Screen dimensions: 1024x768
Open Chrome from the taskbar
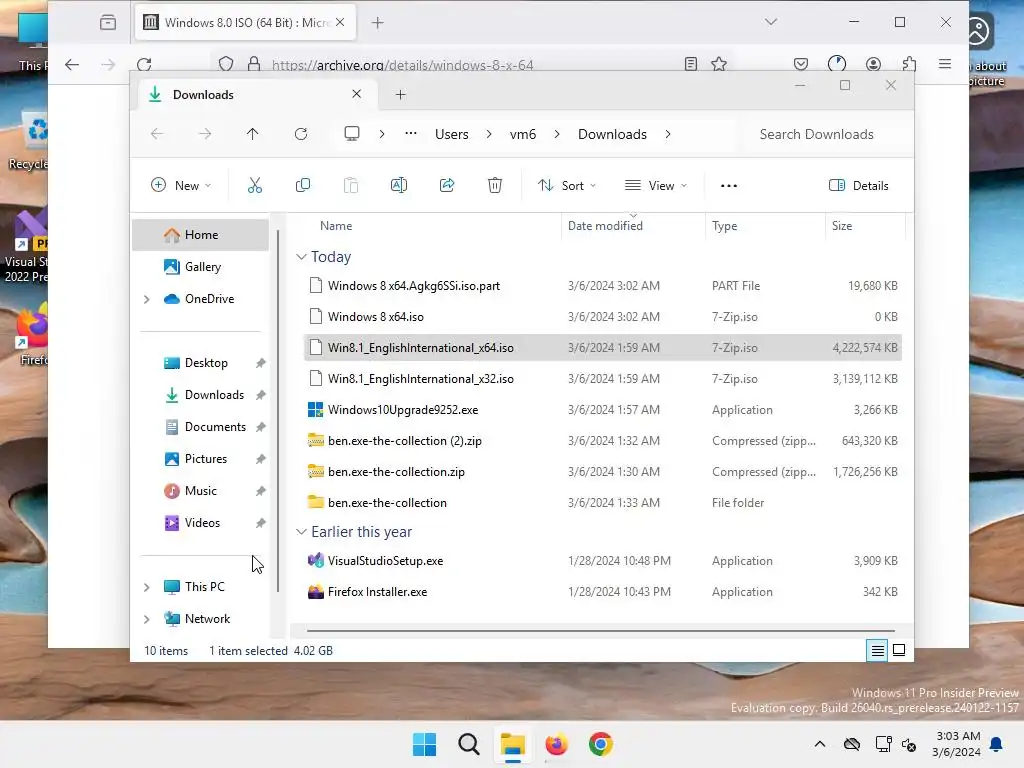click(601, 744)
